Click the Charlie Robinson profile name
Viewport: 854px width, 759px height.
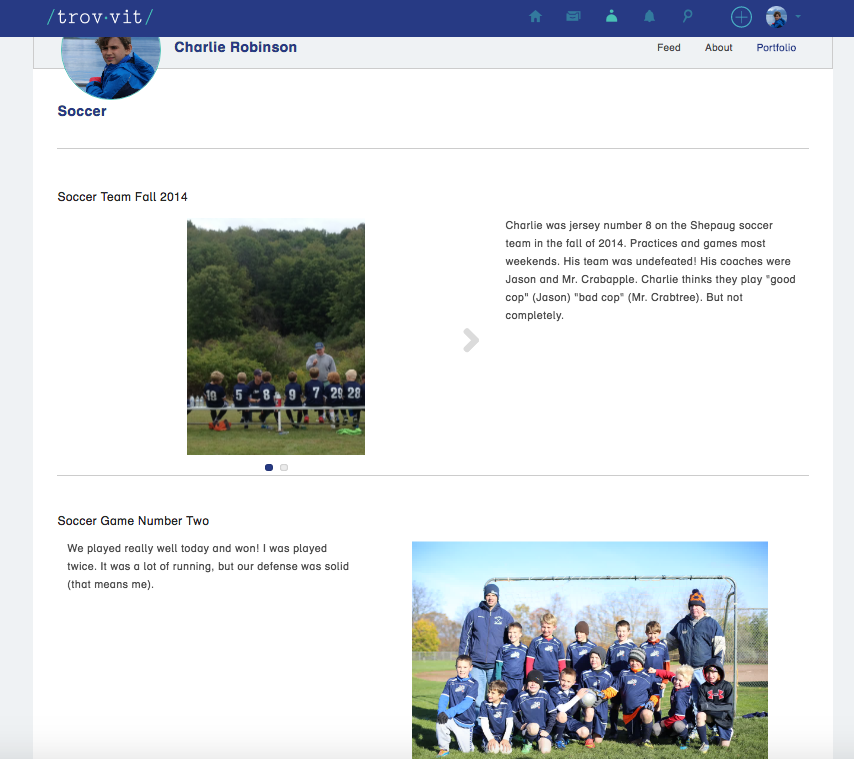click(x=235, y=47)
